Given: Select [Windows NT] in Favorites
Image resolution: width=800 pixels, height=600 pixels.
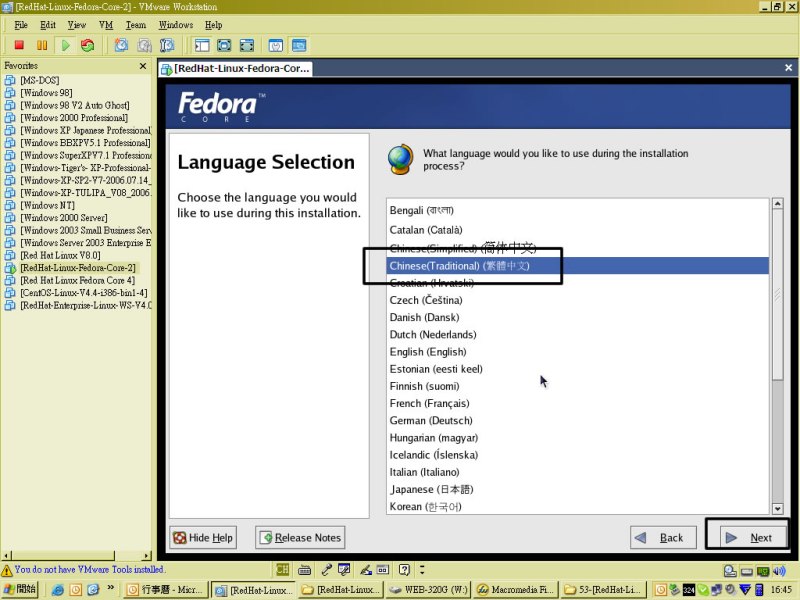Looking at the screenshot, I should (x=47, y=206).
